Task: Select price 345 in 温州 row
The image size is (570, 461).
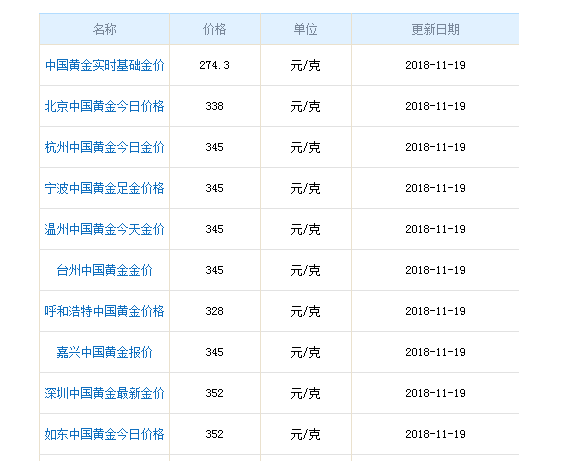Action: [214, 229]
